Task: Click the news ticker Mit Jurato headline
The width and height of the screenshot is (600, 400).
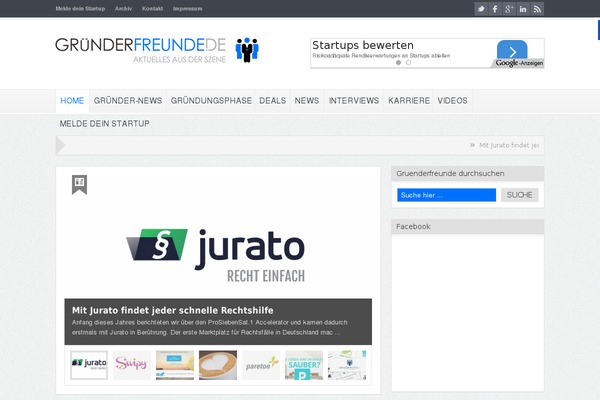Action: (x=509, y=145)
